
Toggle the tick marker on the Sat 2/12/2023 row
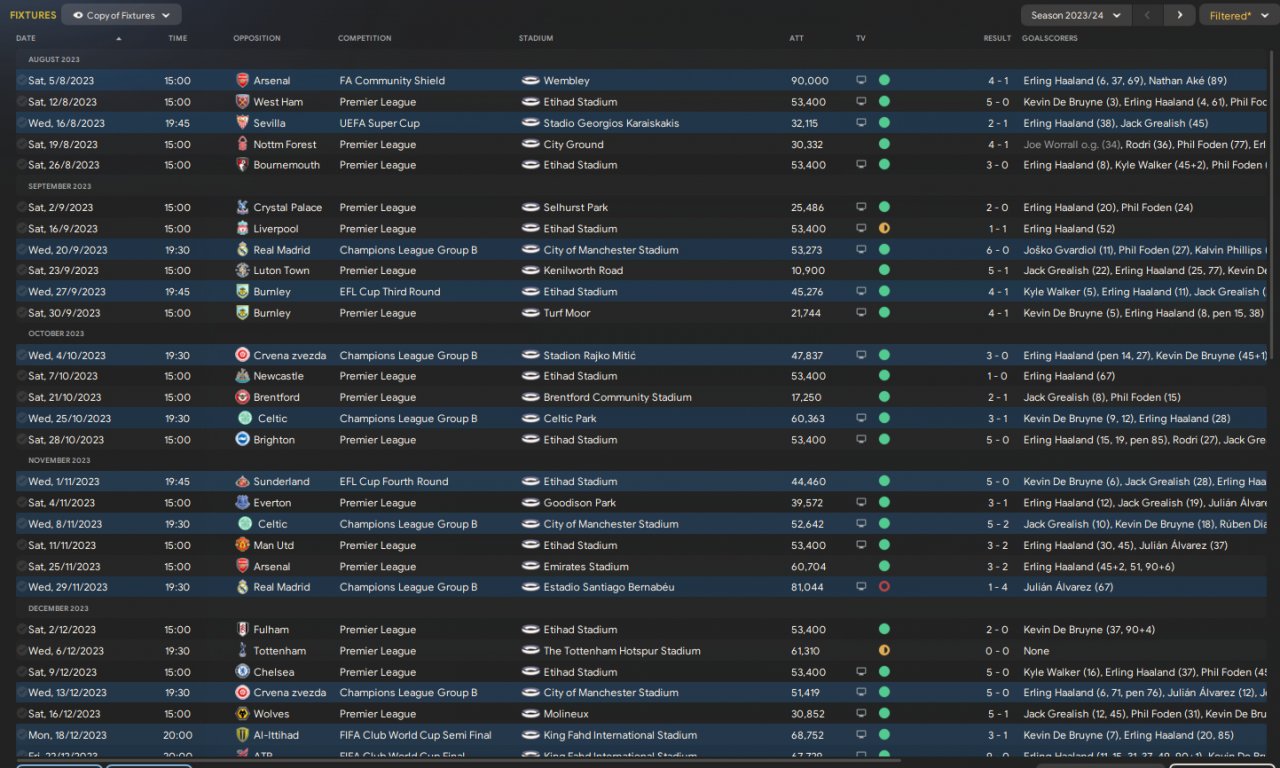pyautogui.click(x=21, y=630)
